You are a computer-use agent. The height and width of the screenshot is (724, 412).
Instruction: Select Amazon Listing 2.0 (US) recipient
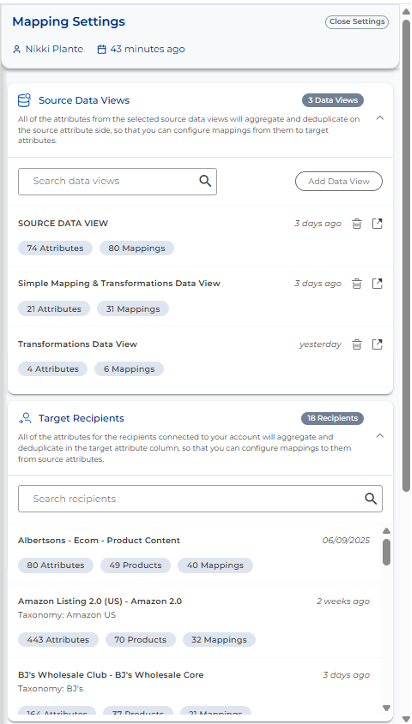[x=194, y=621]
